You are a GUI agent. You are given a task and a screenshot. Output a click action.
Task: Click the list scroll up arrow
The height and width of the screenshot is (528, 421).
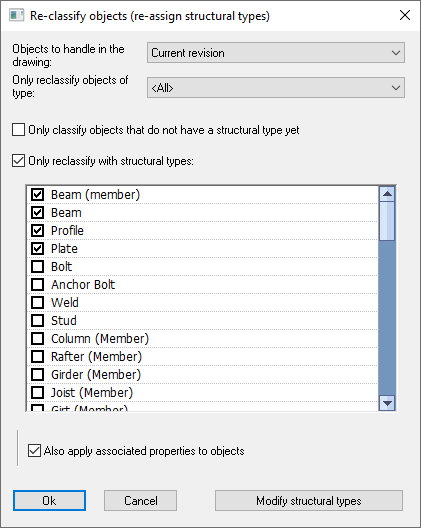coord(387,194)
